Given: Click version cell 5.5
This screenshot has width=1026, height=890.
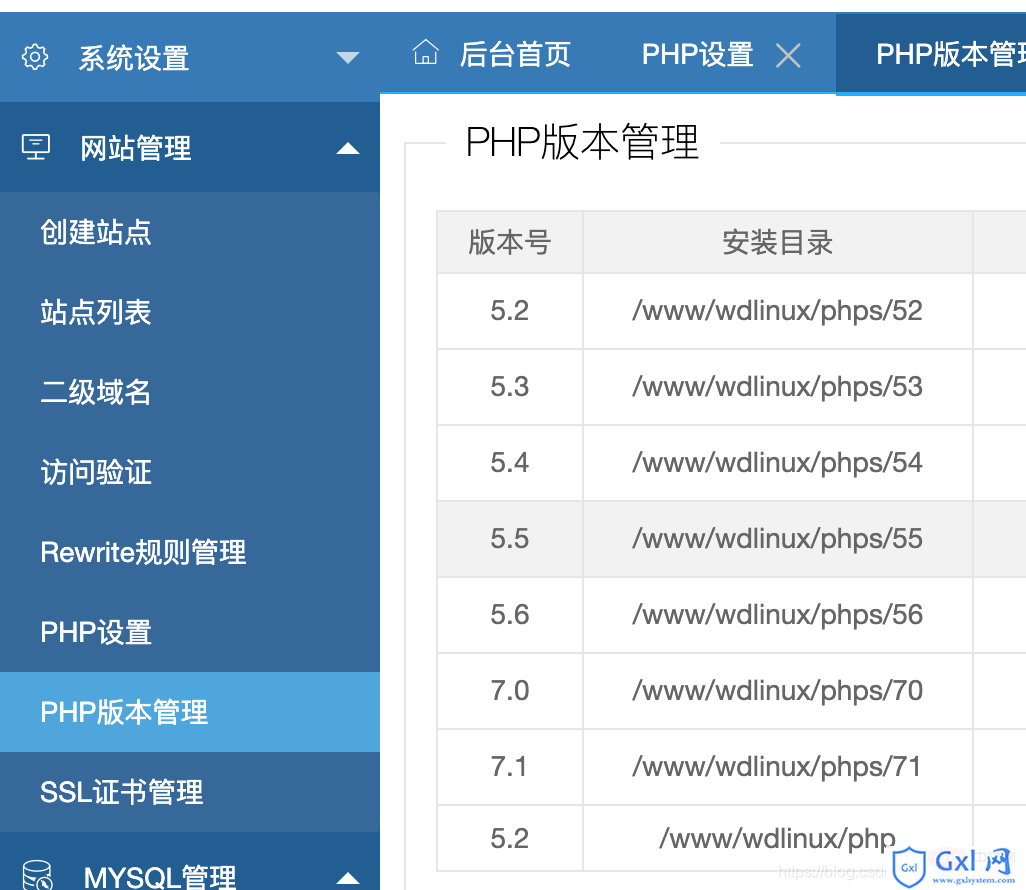Looking at the screenshot, I should click(x=510, y=539).
